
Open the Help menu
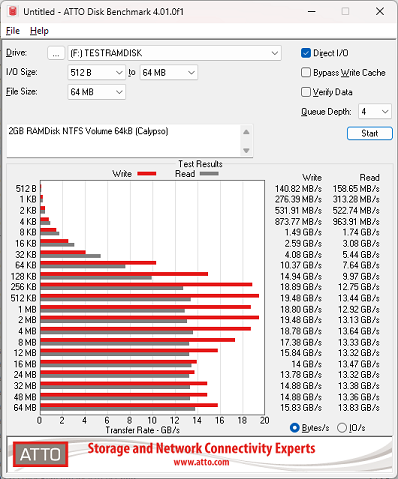point(39,31)
